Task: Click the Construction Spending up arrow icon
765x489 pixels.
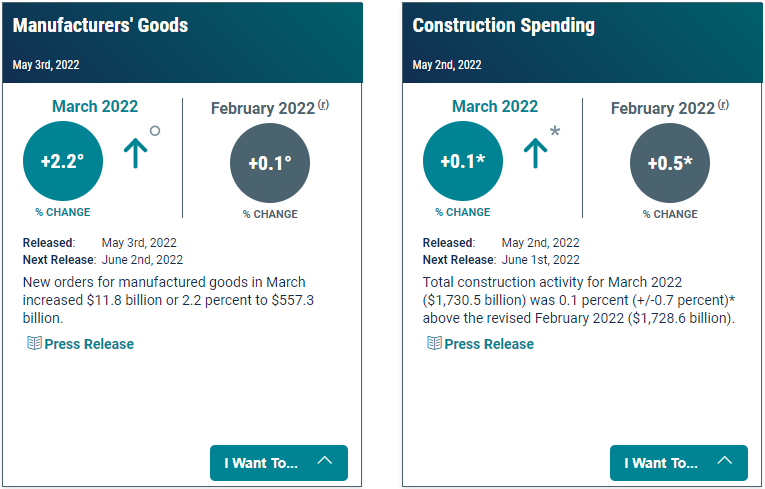Action: coord(536,152)
